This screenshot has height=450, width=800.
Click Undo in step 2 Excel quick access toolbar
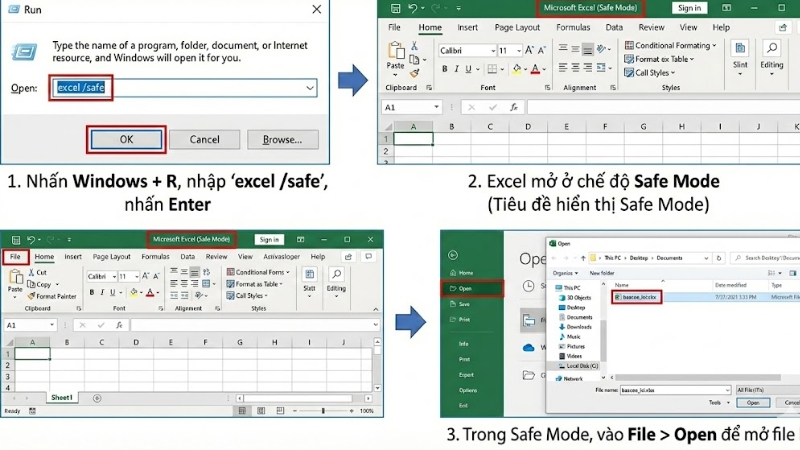pyautogui.click(x=413, y=8)
